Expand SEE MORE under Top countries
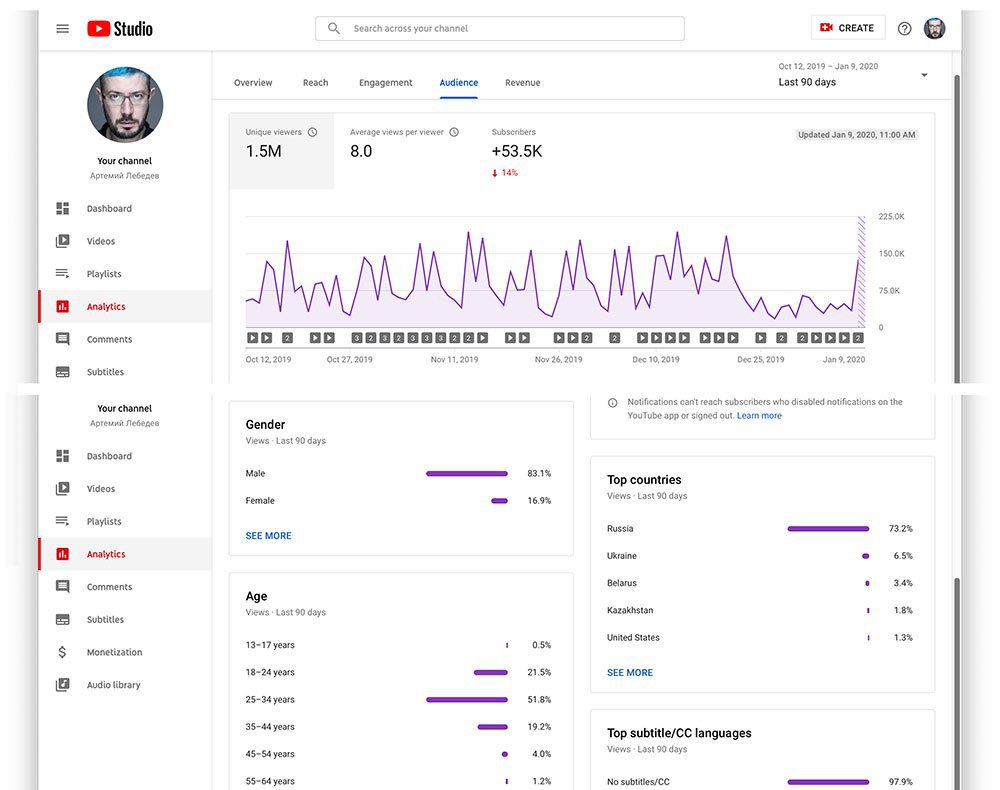1000x790 pixels. coord(629,673)
